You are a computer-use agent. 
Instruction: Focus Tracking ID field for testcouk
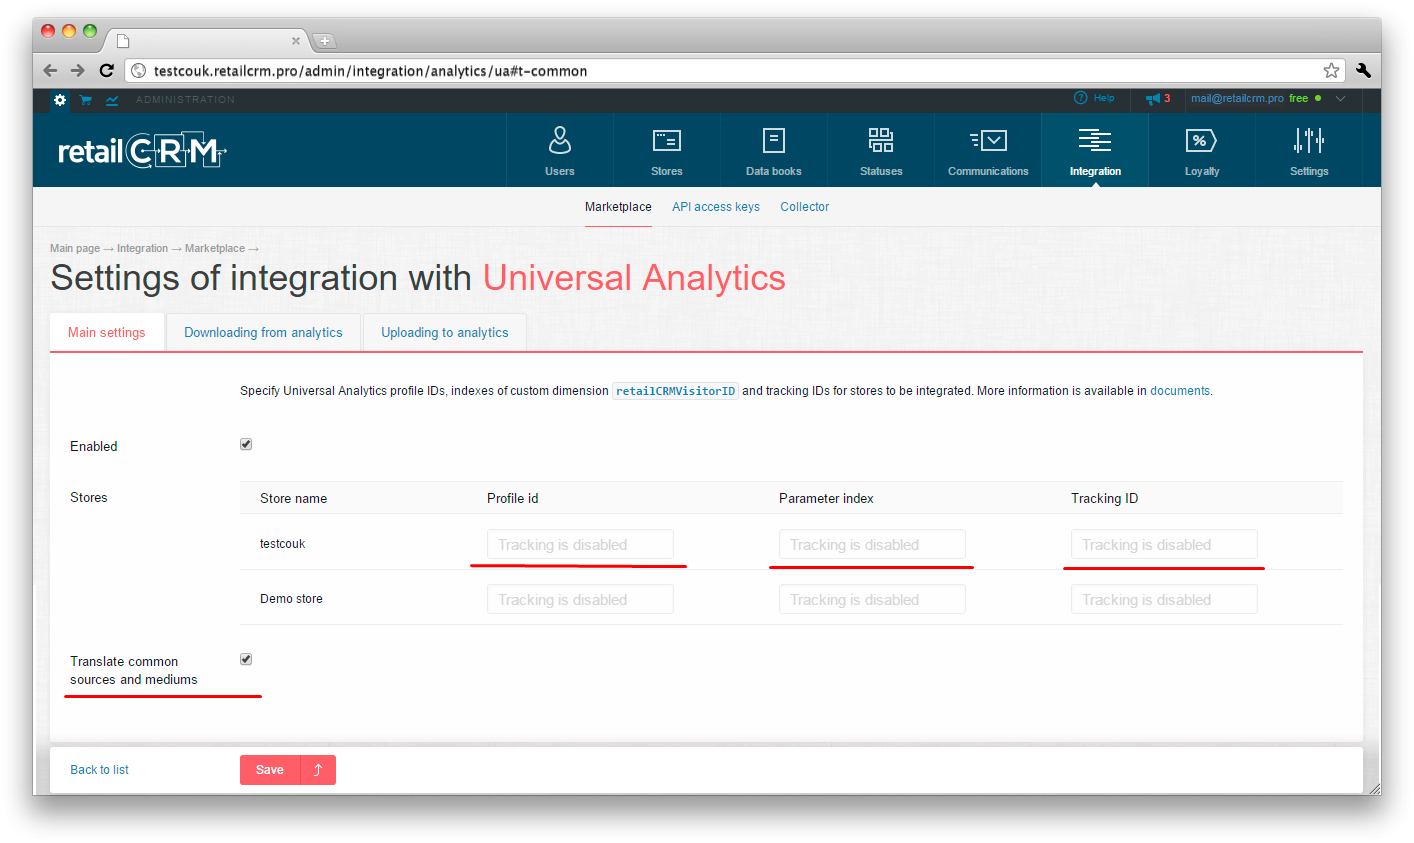pos(1164,544)
